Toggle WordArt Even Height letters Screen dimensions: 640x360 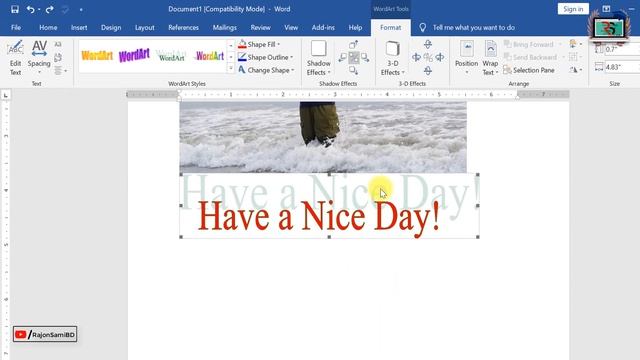tap(58, 44)
